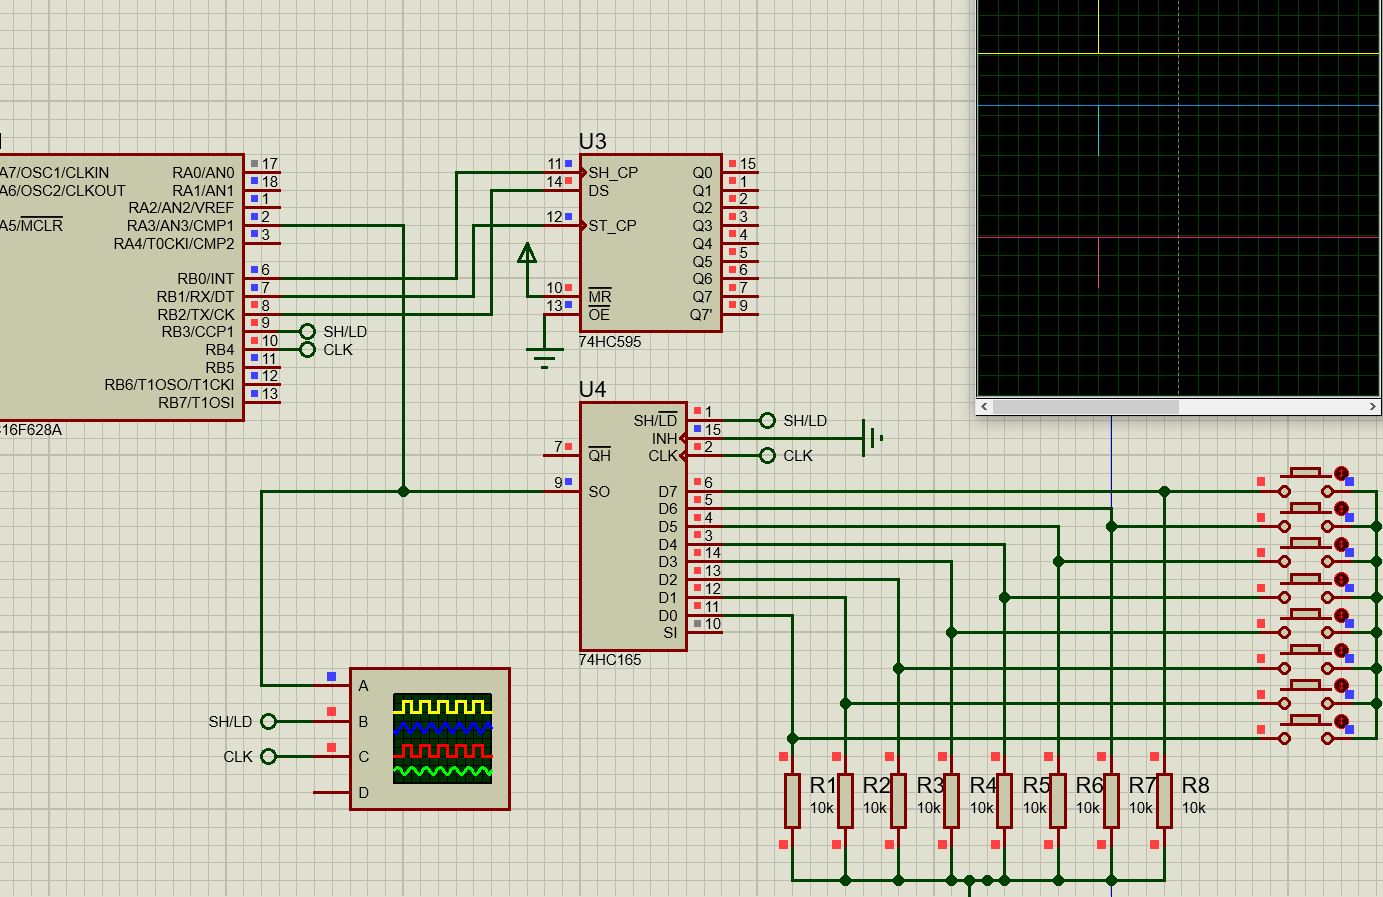Click the Q7' output label on U3
Screen dimensions: 1383x897
[702, 315]
